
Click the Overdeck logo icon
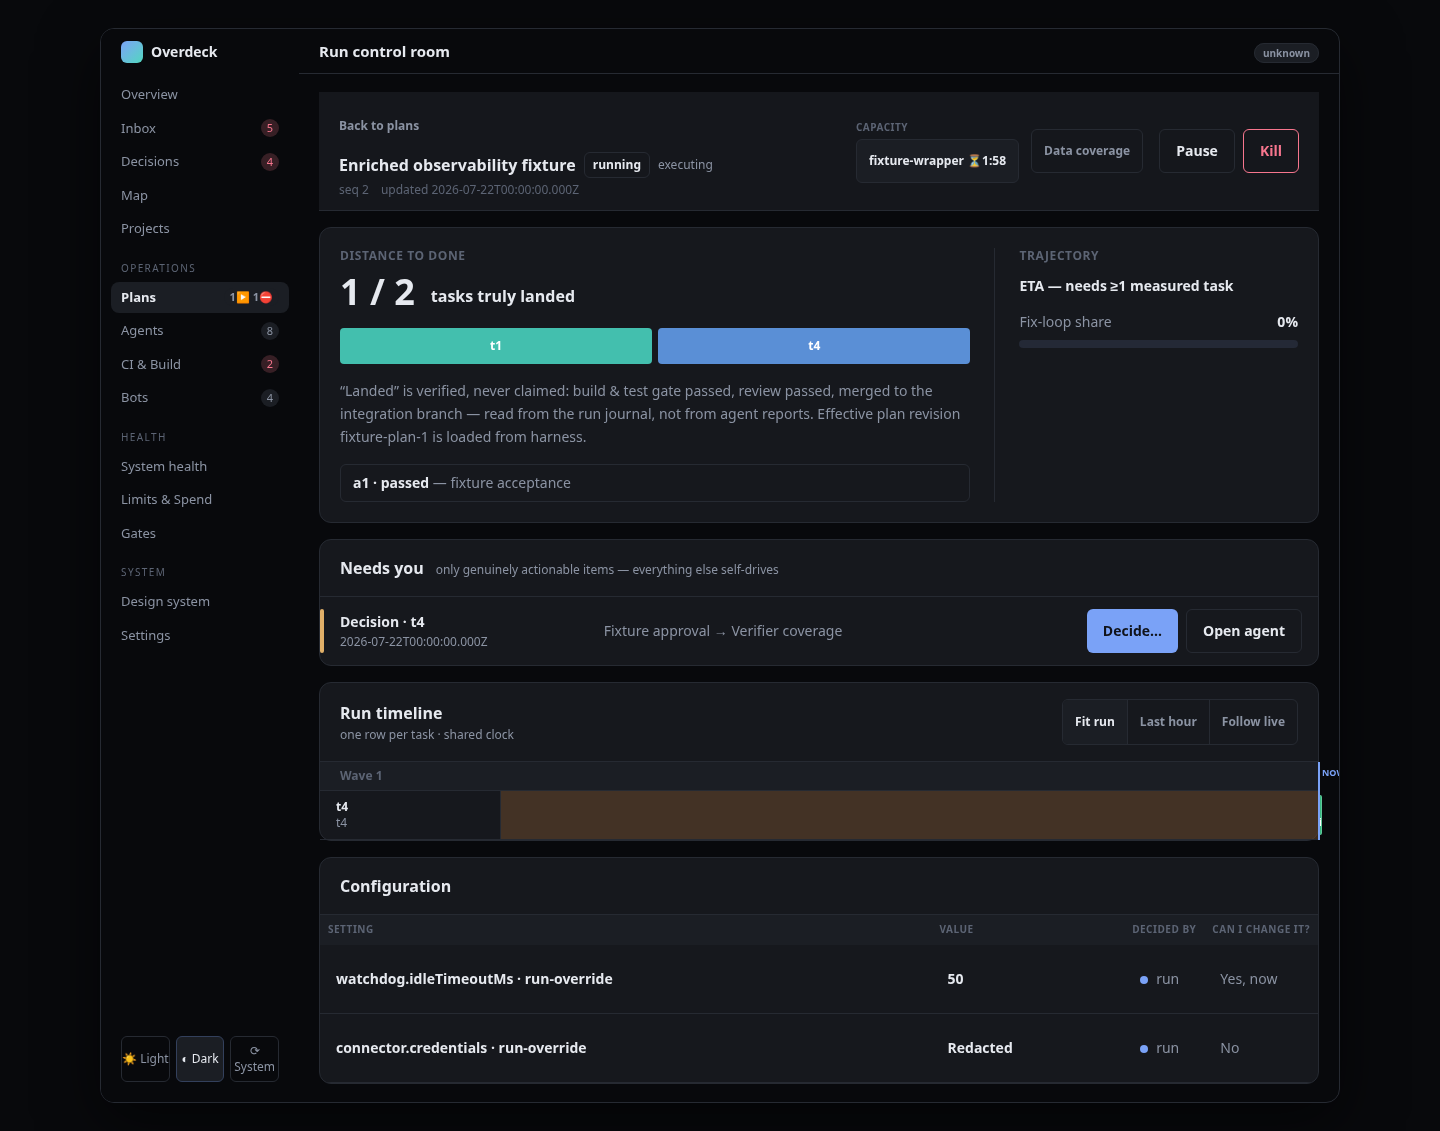[132, 52]
